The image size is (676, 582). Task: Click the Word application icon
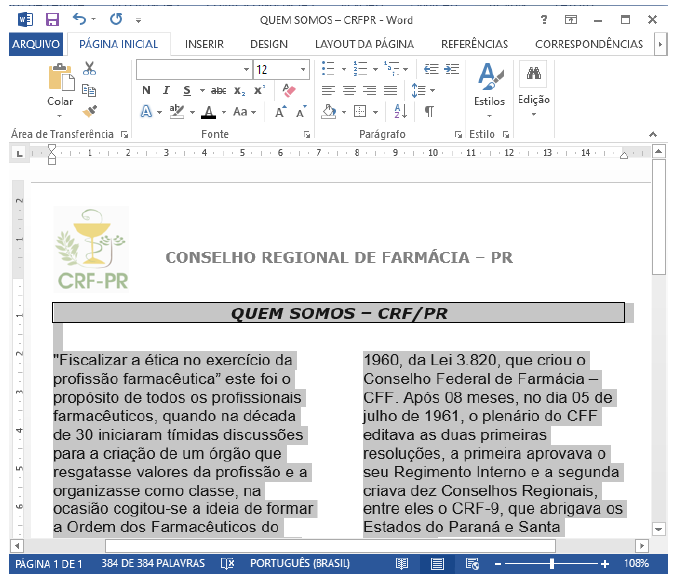(25, 19)
